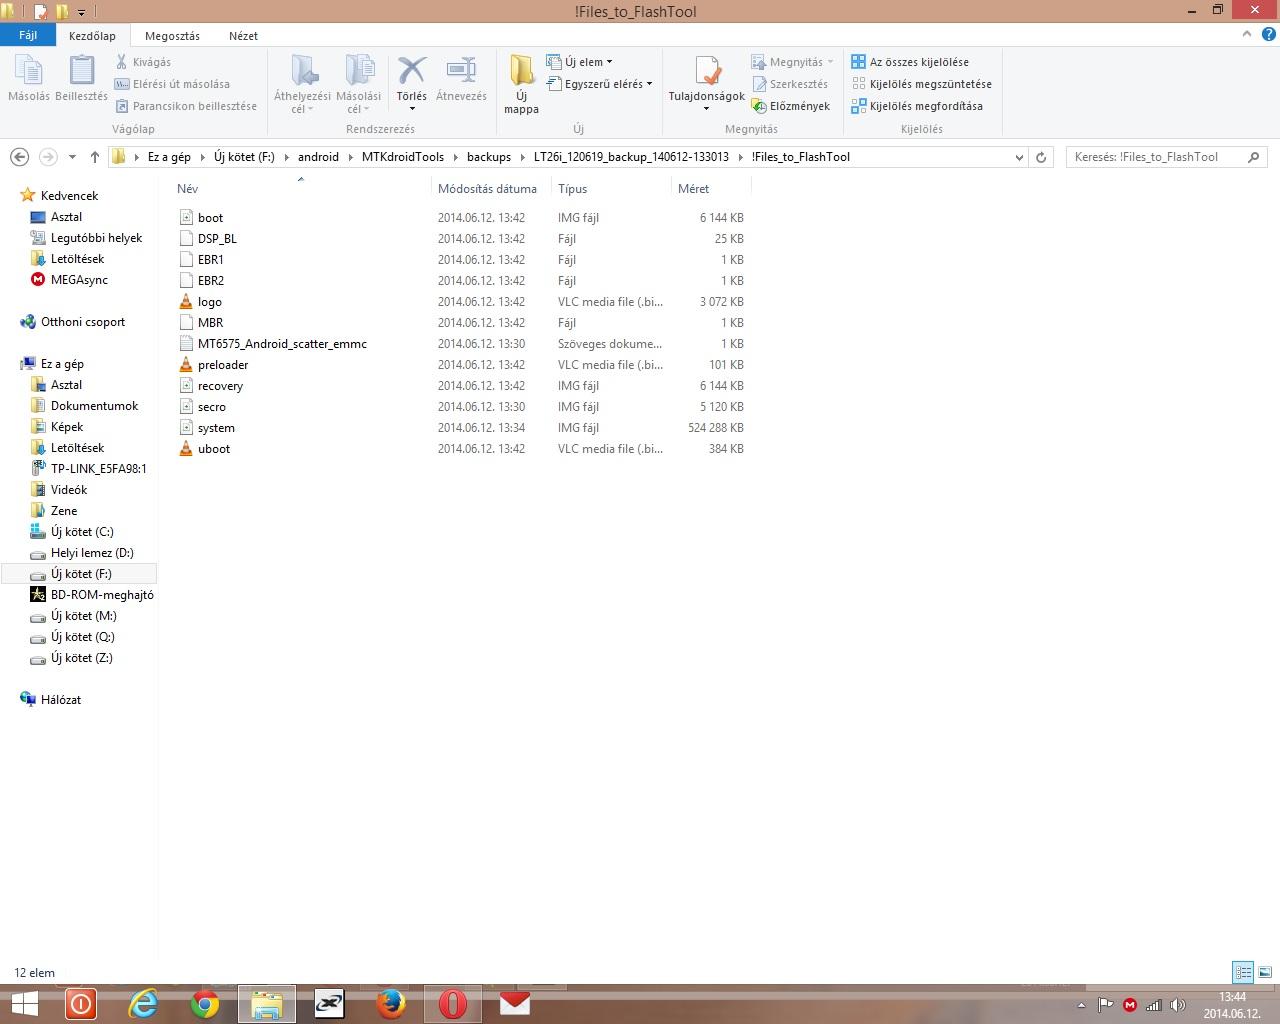1280x1024 pixels.
Task: Go back with the back arrow
Action: tap(19, 157)
